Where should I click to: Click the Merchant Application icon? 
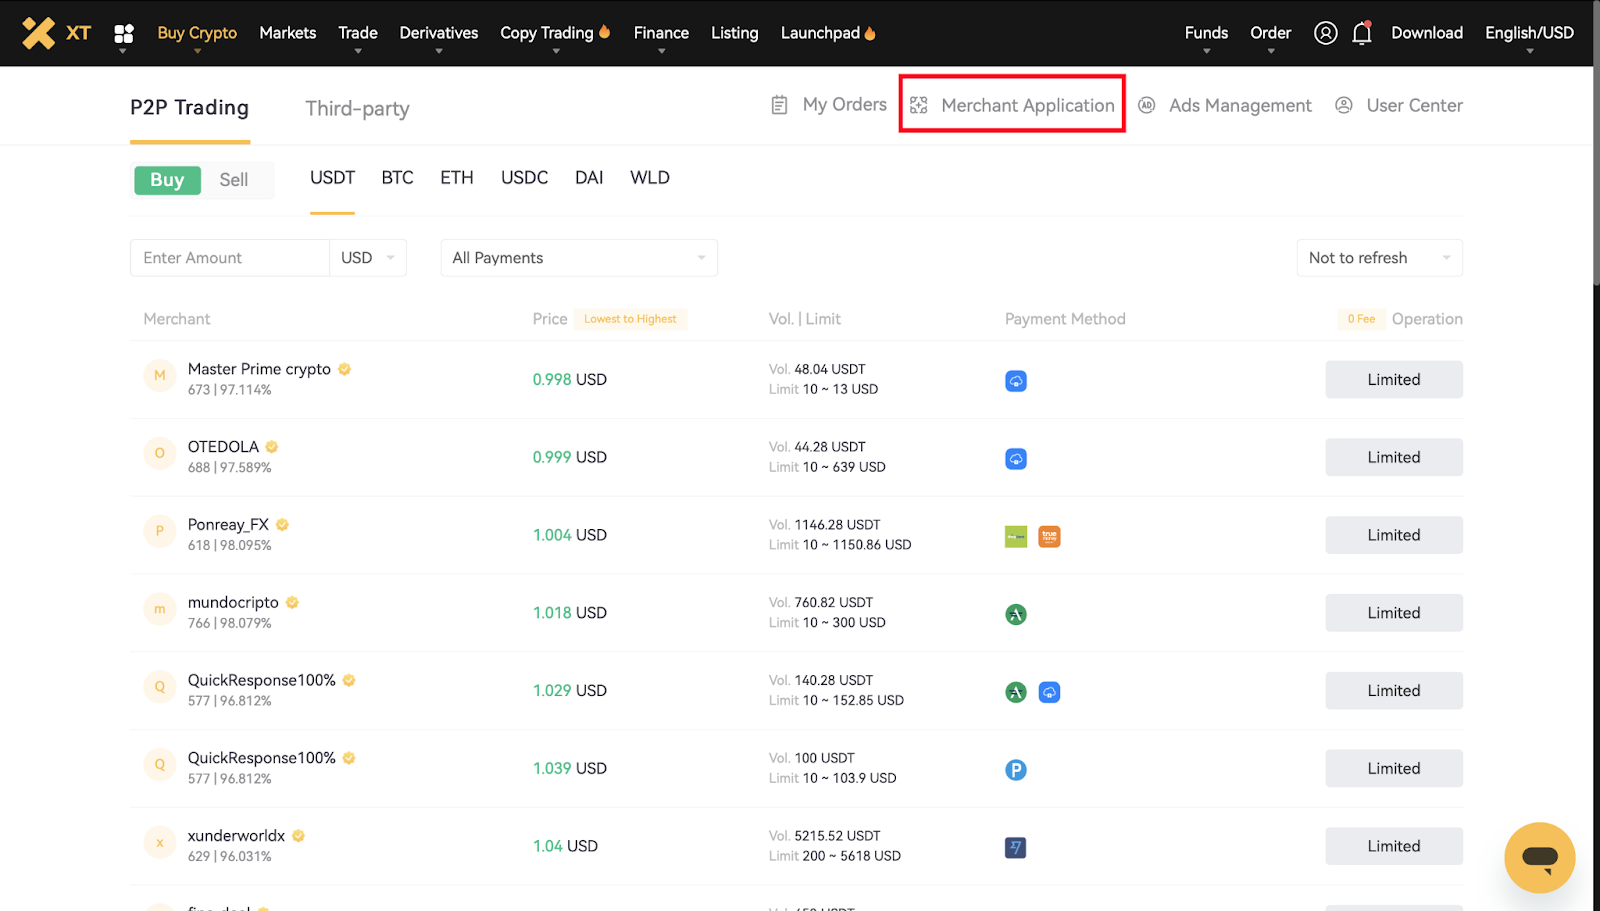click(919, 105)
